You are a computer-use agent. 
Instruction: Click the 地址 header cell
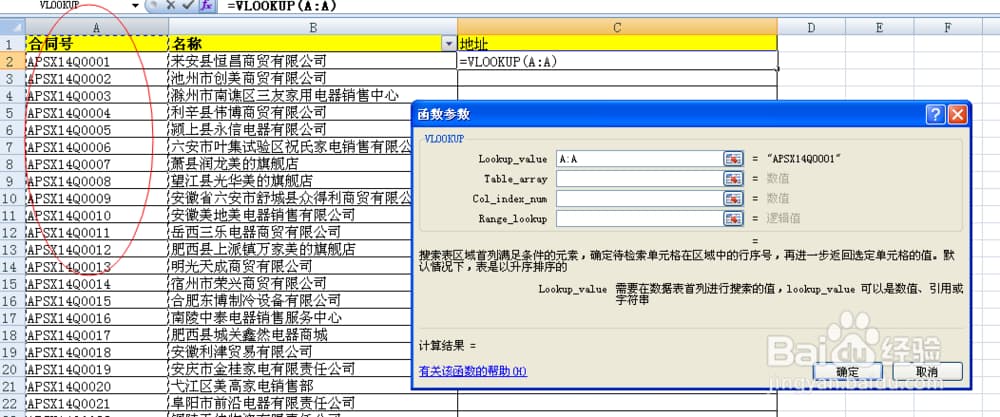pos(617,44)
